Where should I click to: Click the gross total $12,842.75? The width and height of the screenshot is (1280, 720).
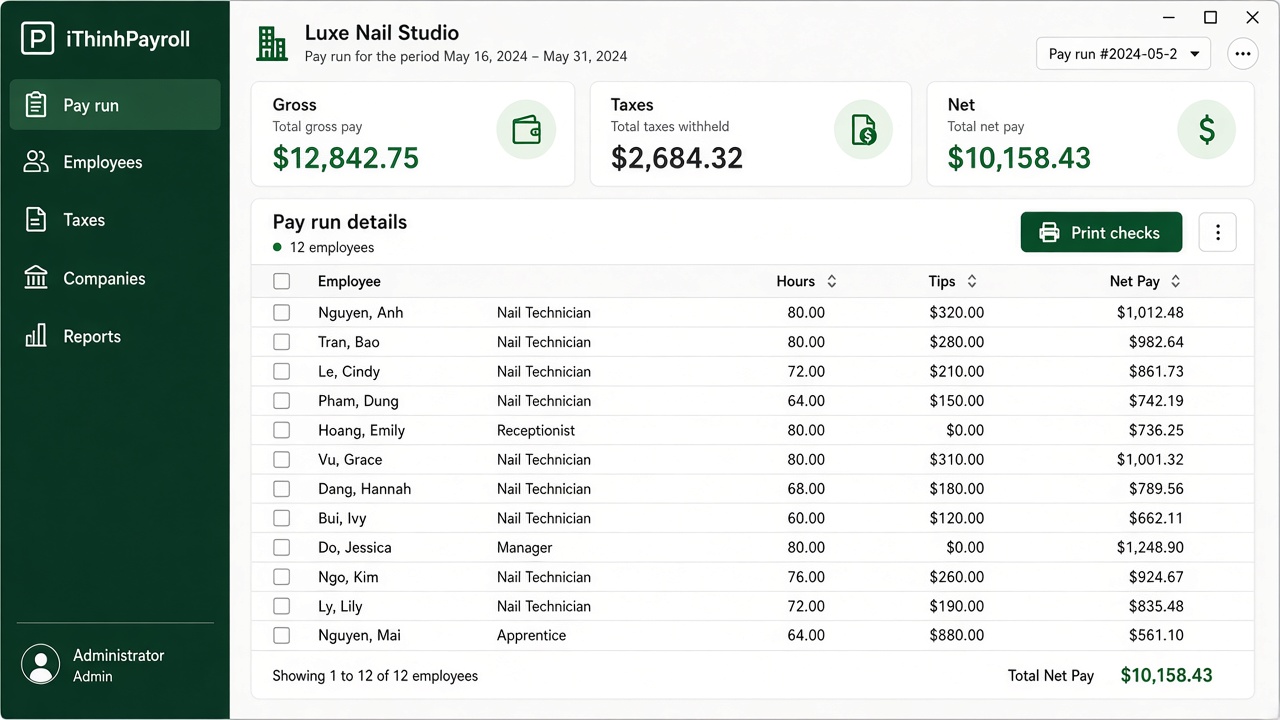[346, 157]
